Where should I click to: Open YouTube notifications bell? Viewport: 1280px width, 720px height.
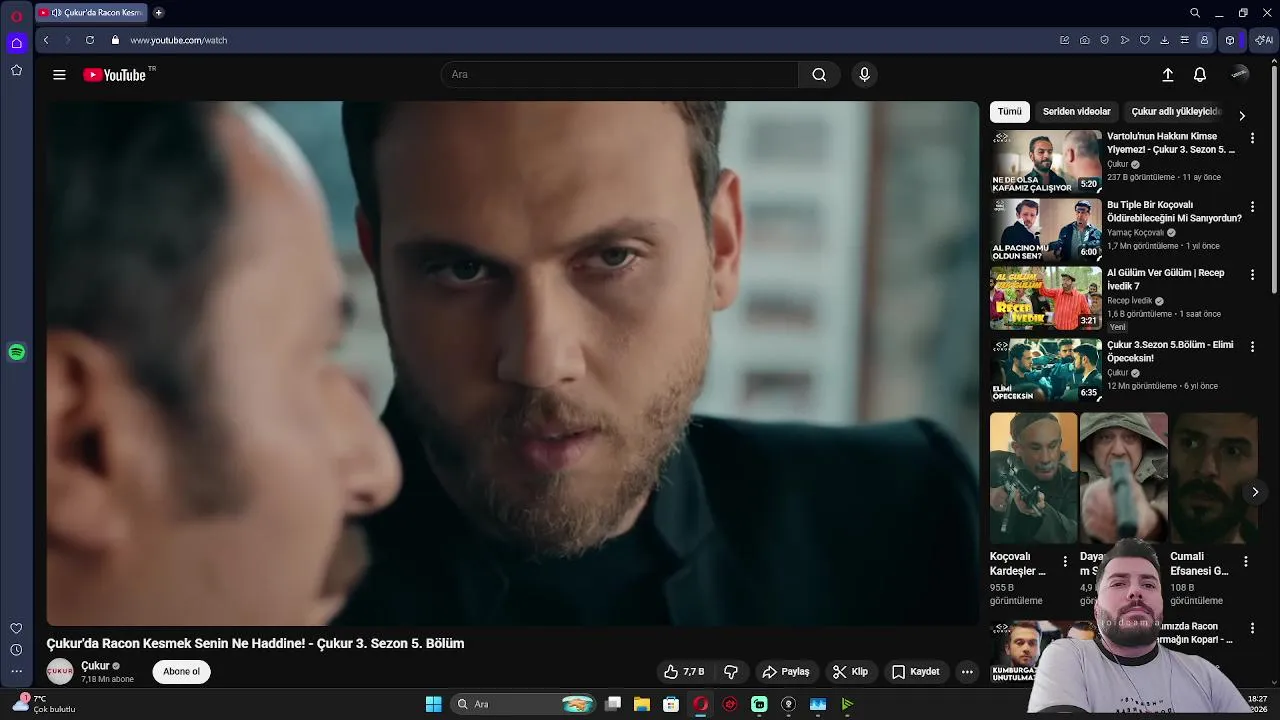(x=1200, y=75)
